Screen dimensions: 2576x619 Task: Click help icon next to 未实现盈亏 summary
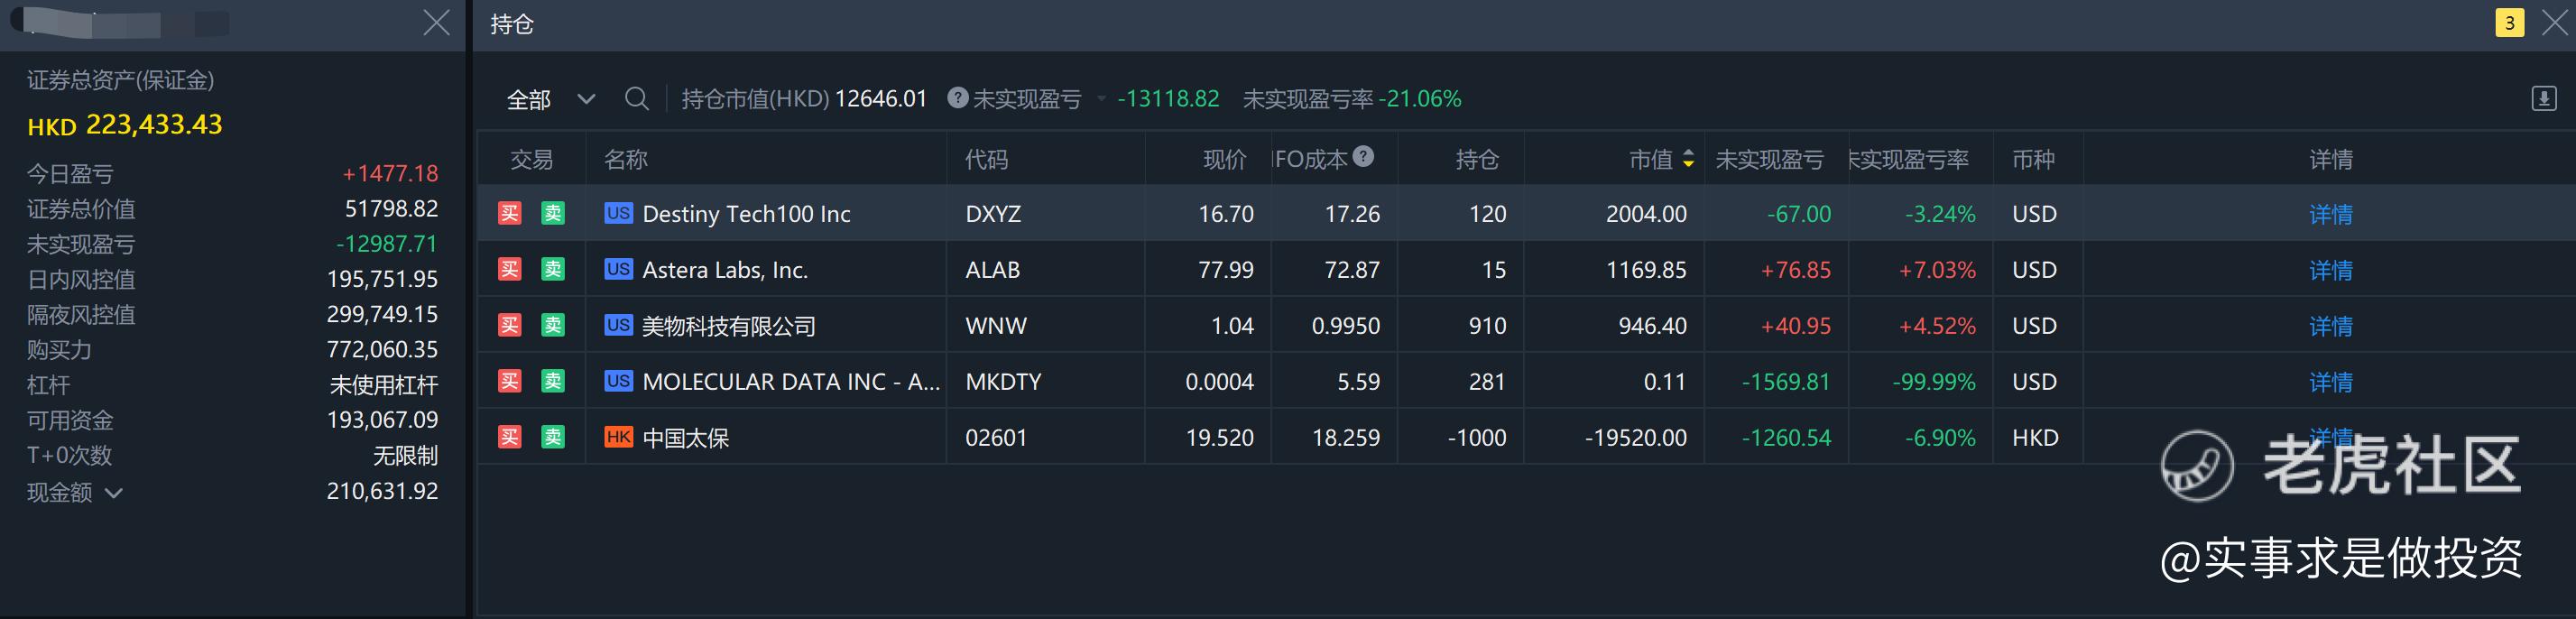click(x=957, y=97)
